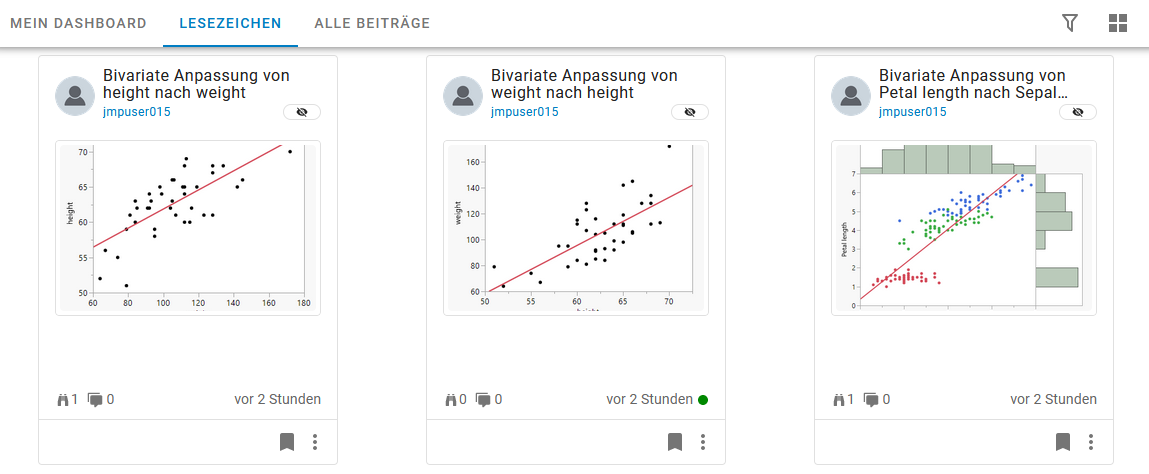Open the filter icon in top bar
Image resolution: width=1149 pixels, height=474 pixels.
pyautogui.click(x=1070, y=23)
